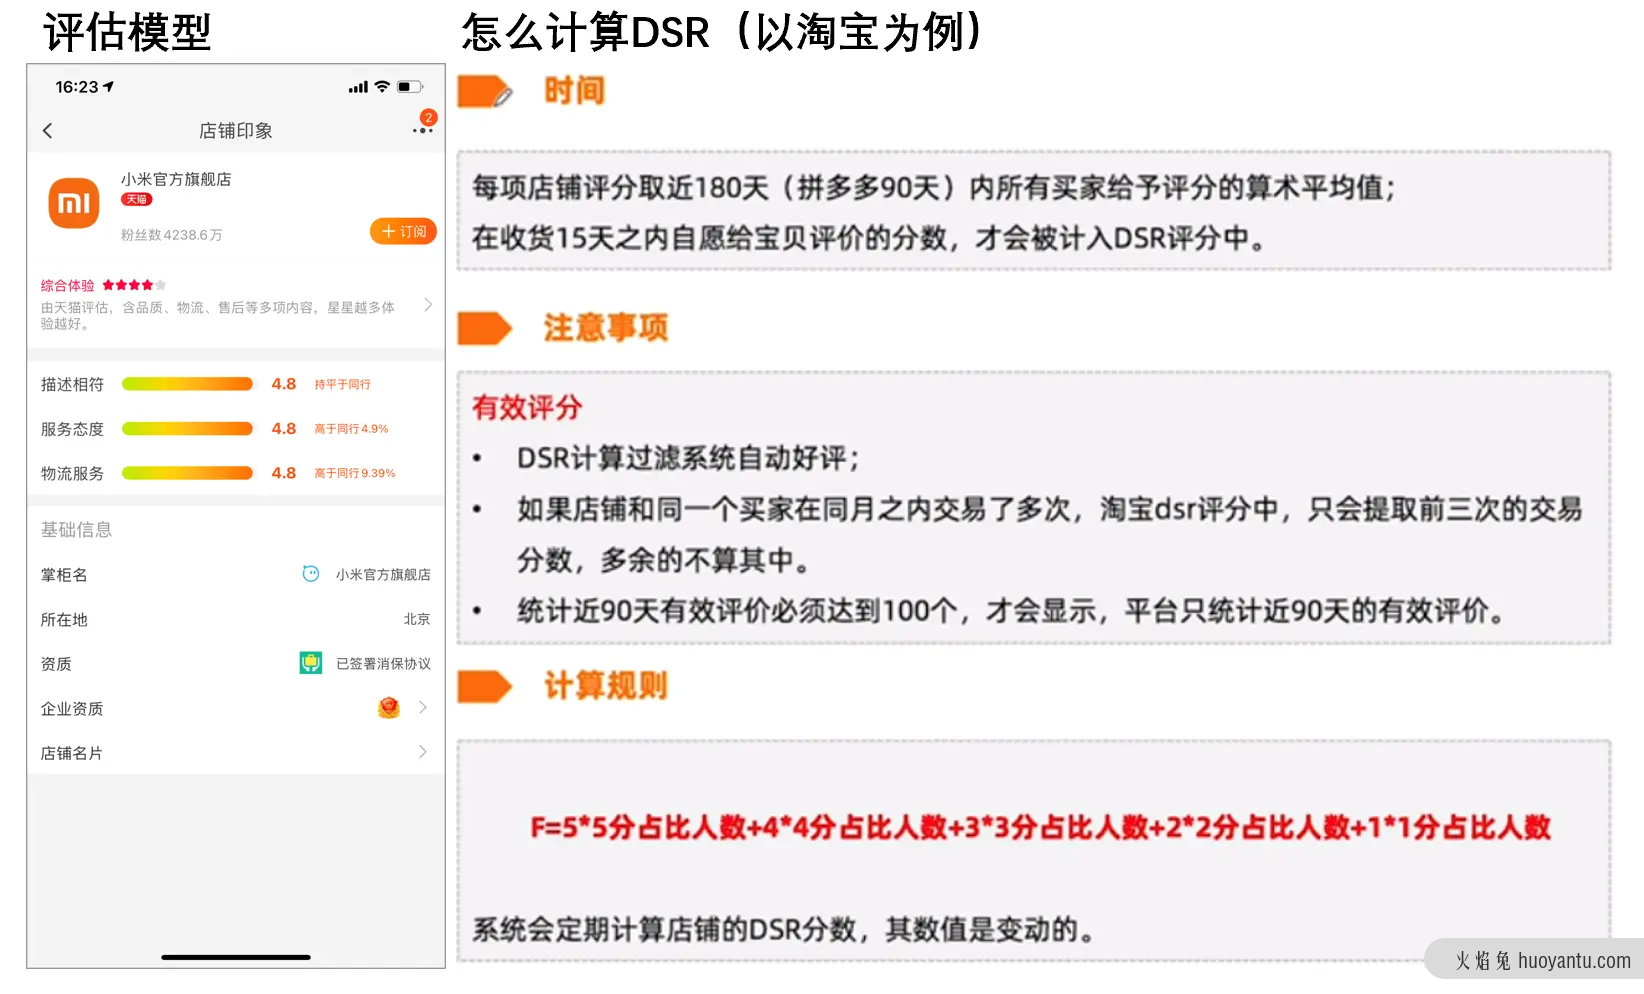The image size is (1644, 994).
Task: Tap the 持平于同行 comparison label
Action: (342, 384)
